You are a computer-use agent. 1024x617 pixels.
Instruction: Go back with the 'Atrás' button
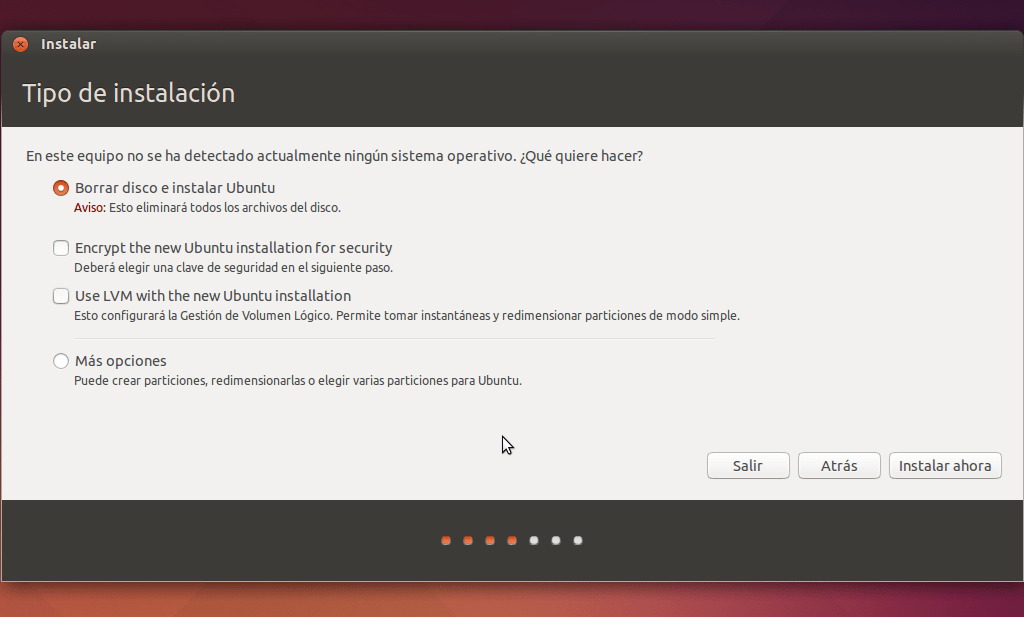coord(839,466)
